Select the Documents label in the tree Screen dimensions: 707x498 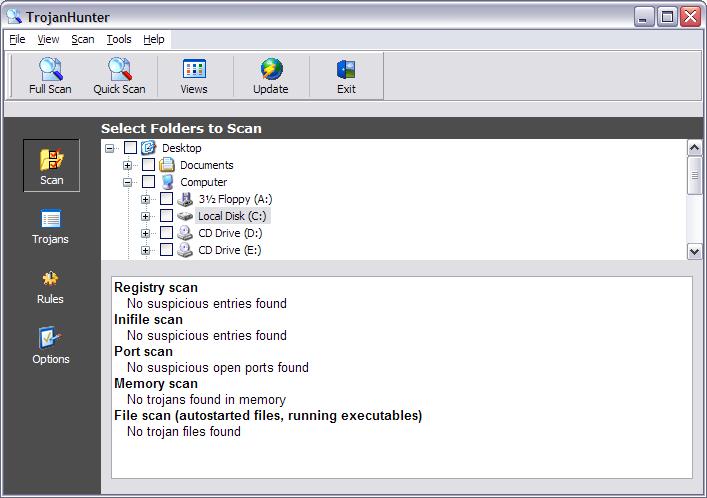click(x=207, y=165)
